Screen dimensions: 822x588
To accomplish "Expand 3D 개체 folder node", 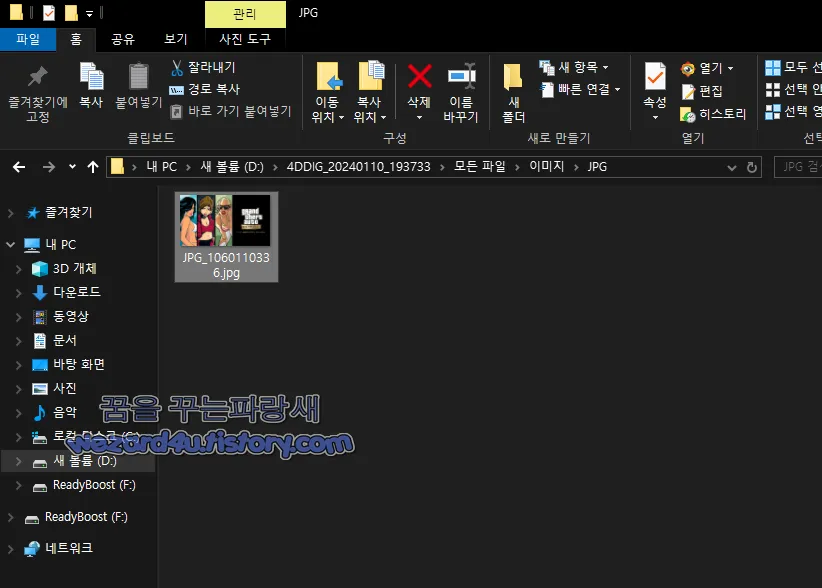I will (18, 269).
